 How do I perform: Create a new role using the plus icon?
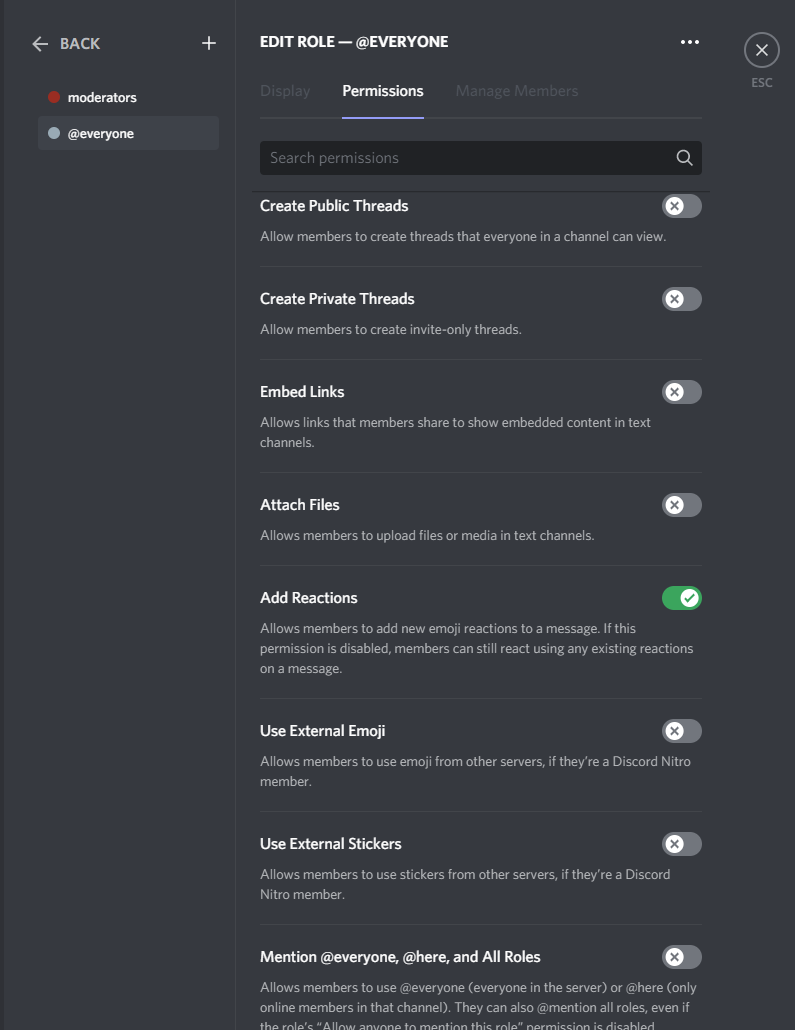(x=208, y=43)
